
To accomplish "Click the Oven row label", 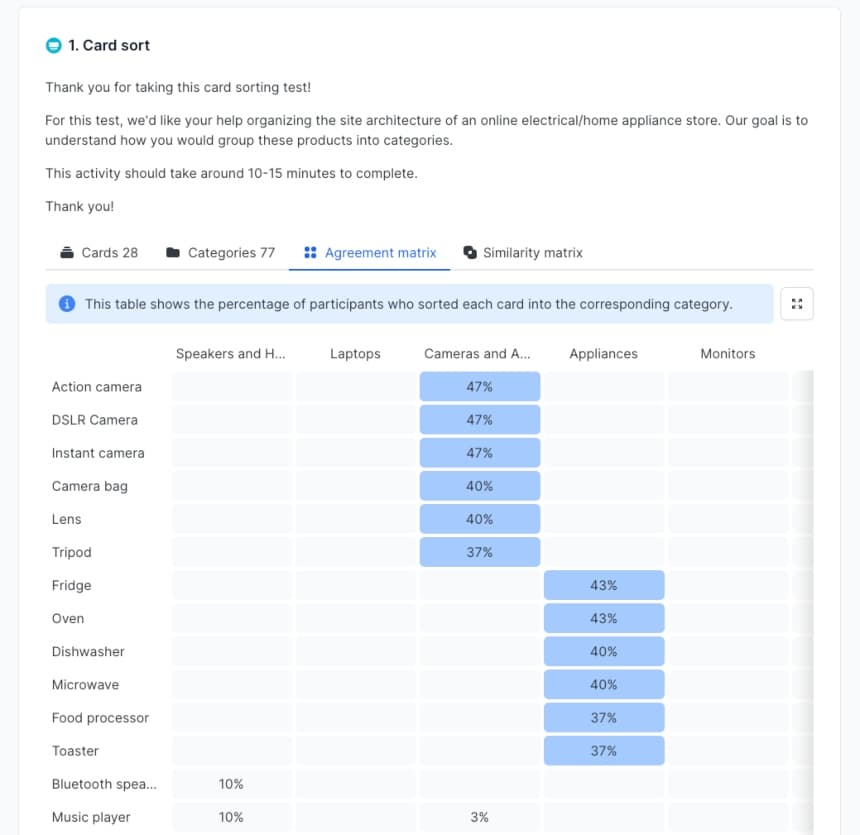I will click(x=68, y=618).
